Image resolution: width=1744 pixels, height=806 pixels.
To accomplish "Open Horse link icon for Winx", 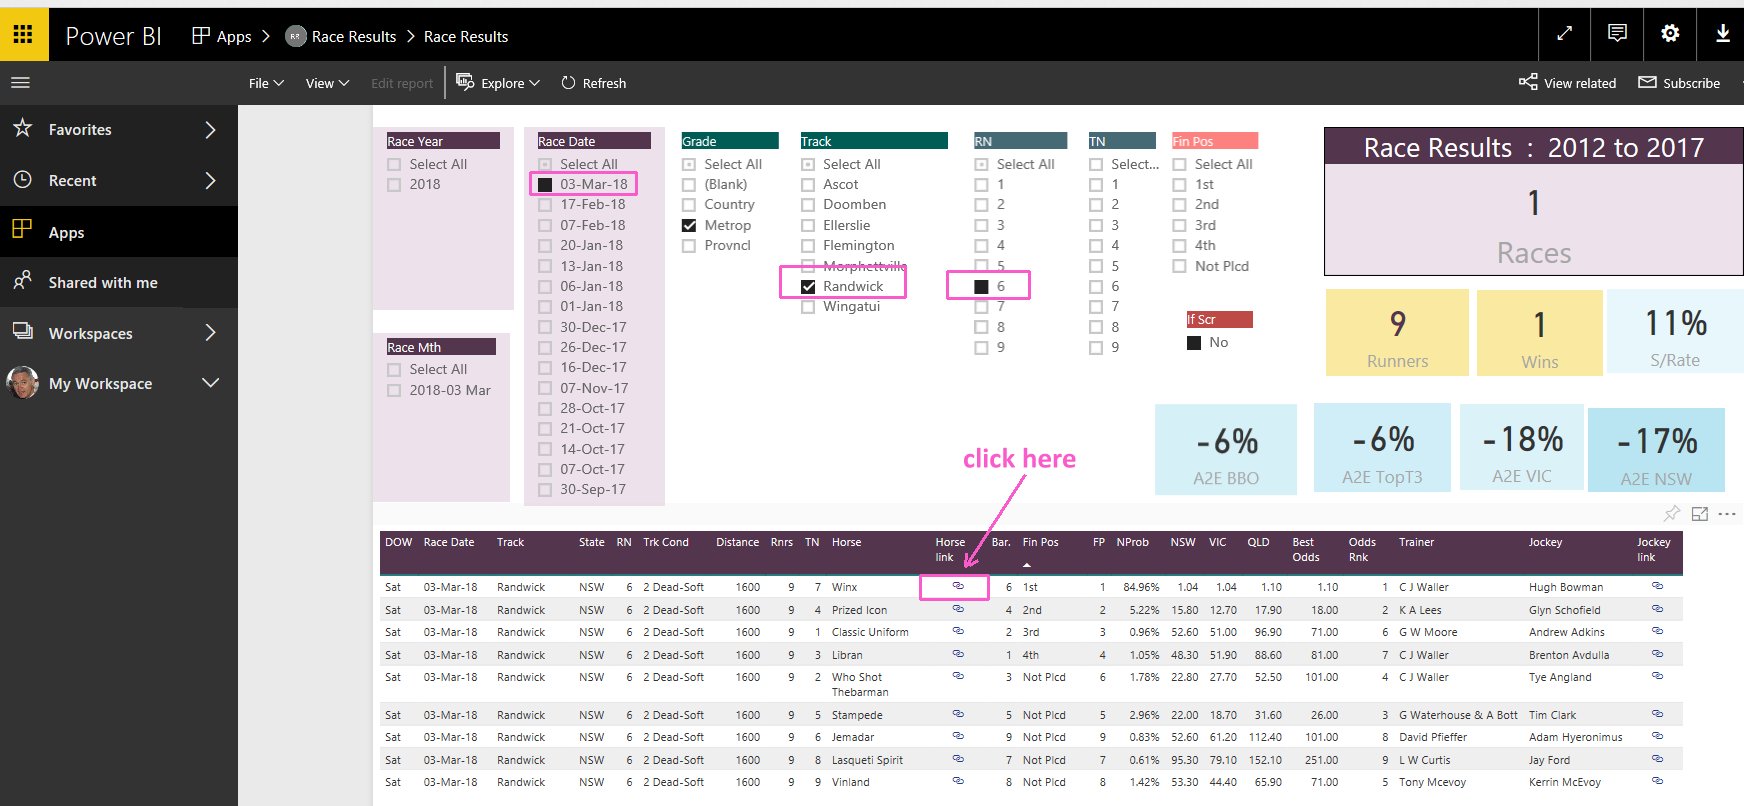I will 958,586.
